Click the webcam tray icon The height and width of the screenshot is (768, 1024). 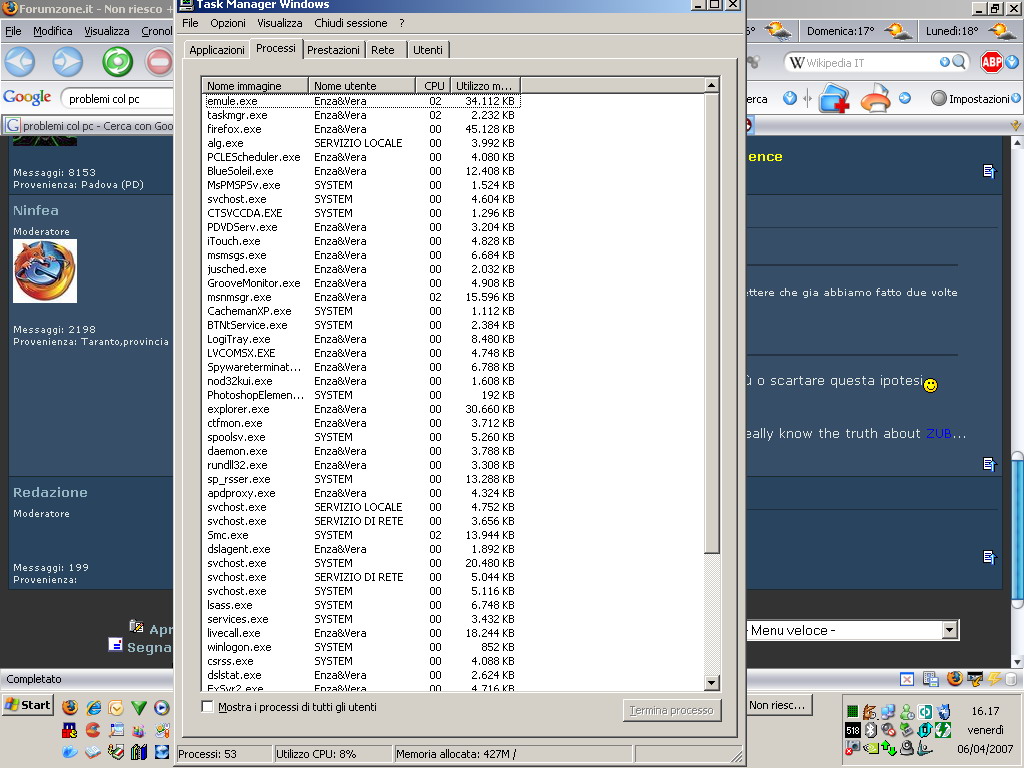[x=907, y=748]
